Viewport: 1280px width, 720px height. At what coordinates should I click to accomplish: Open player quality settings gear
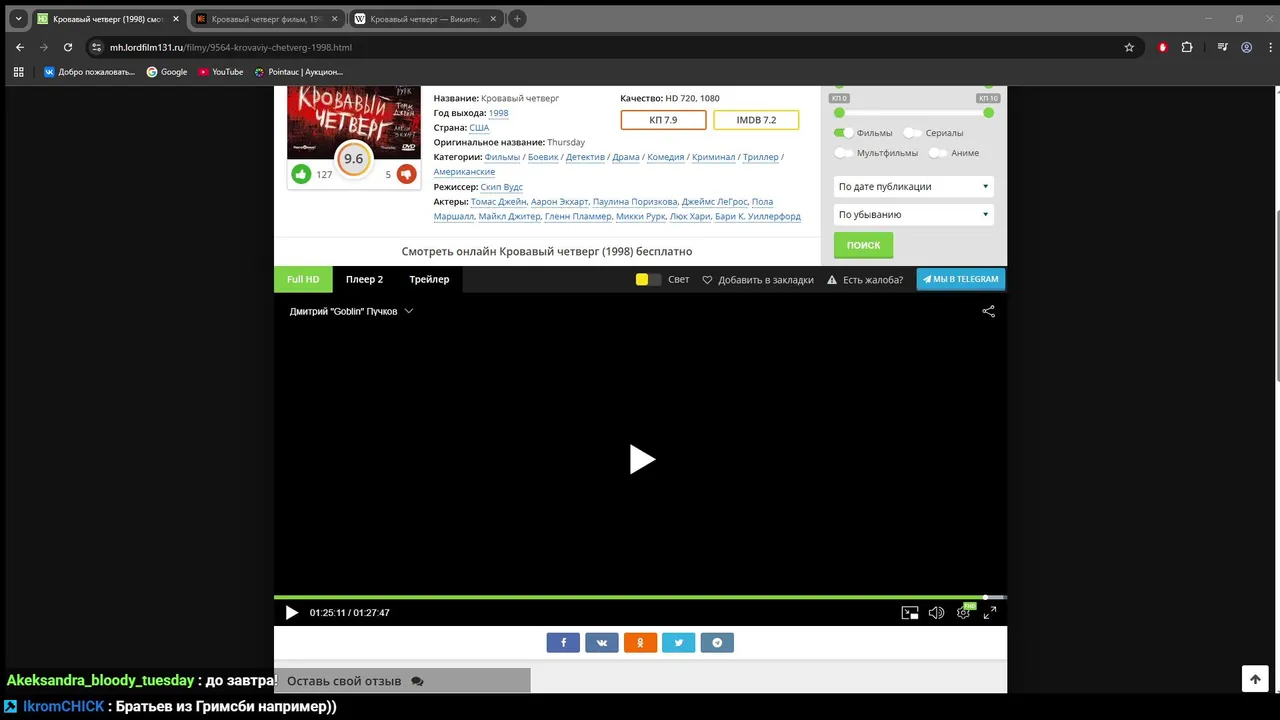pyautogui.click(x=964, y=612)
